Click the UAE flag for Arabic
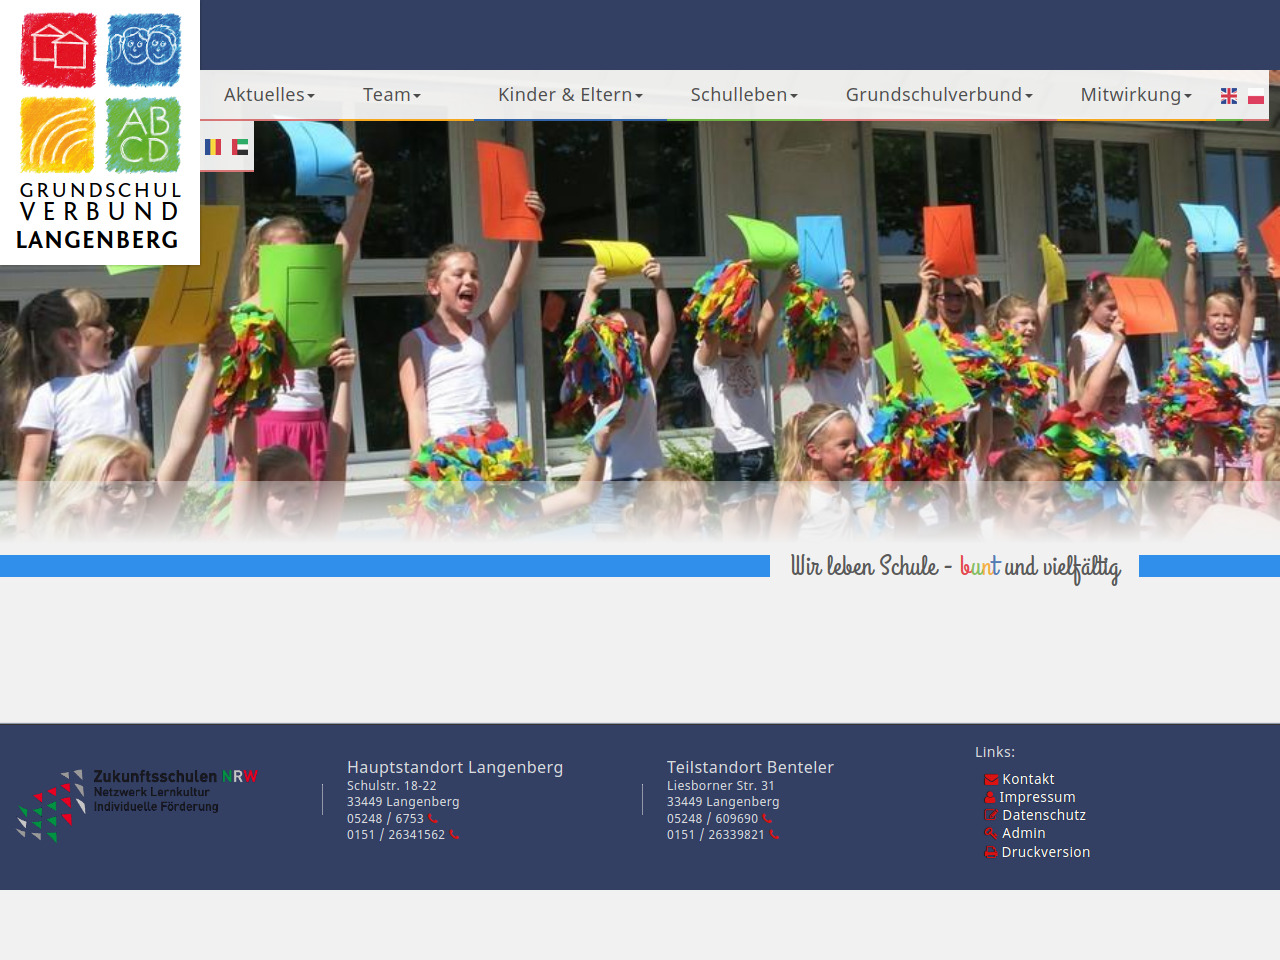 [240, 147]
